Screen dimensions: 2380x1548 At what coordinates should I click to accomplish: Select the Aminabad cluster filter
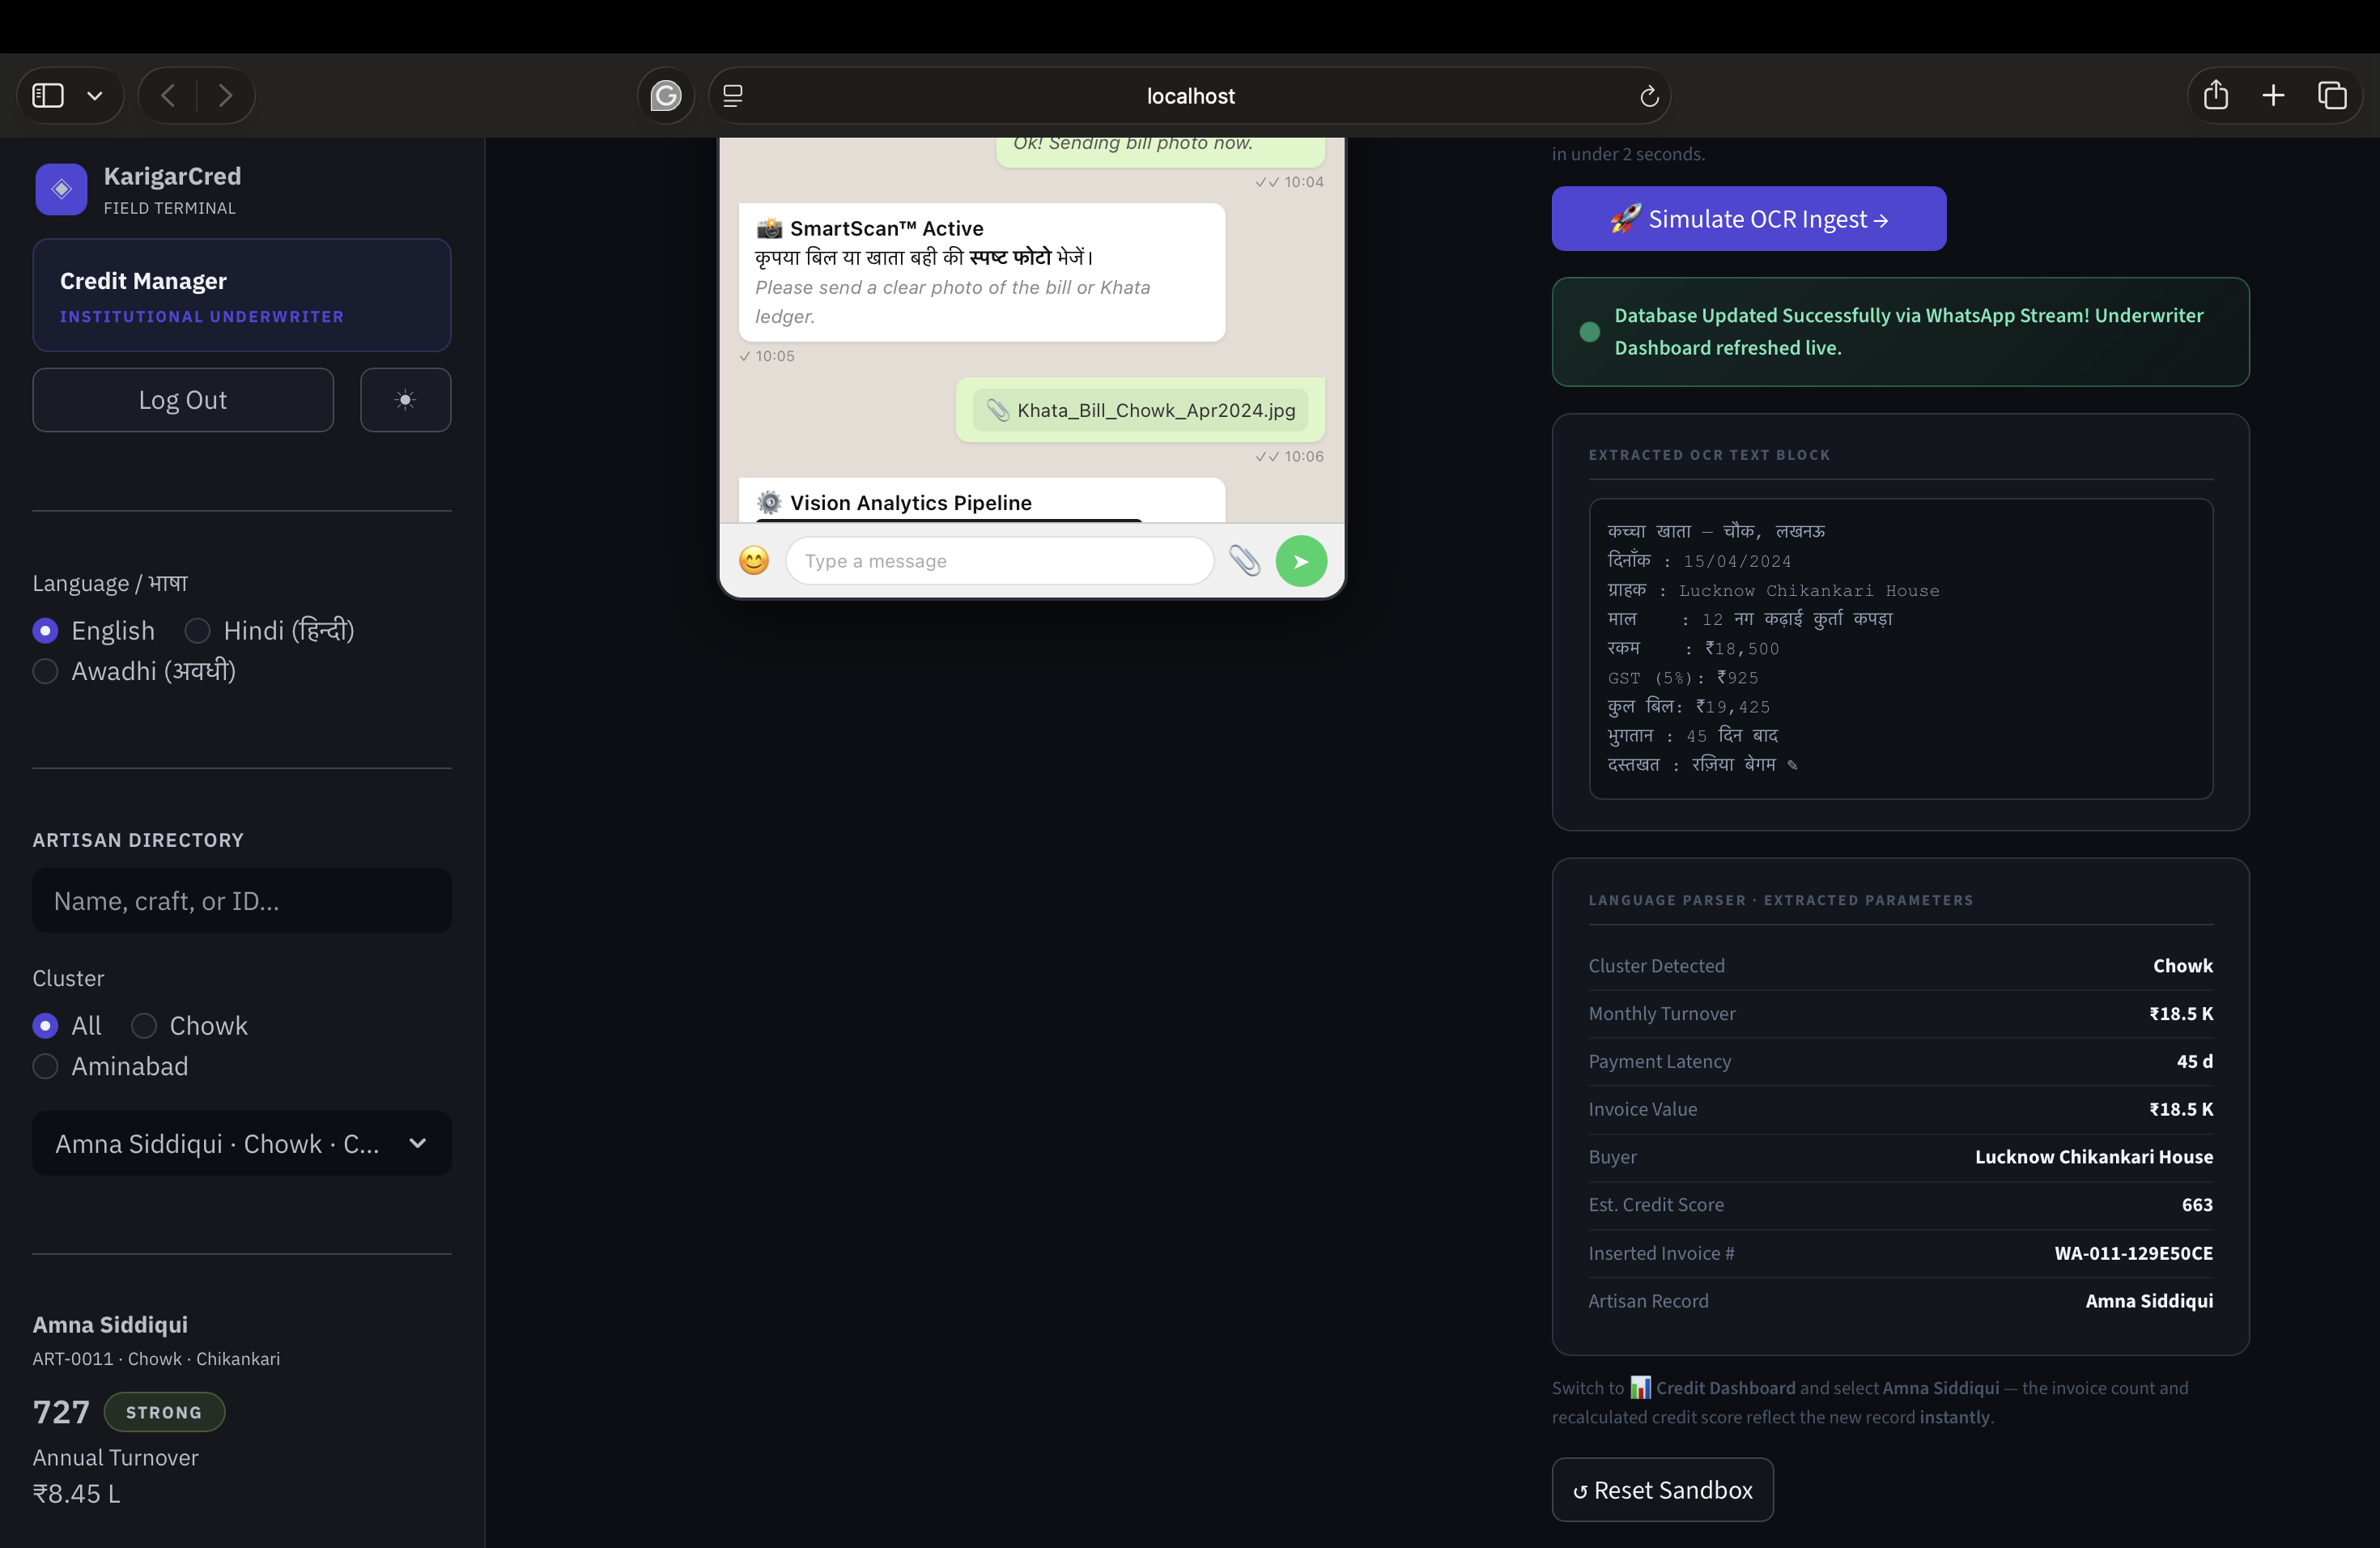pos(110,1066)
